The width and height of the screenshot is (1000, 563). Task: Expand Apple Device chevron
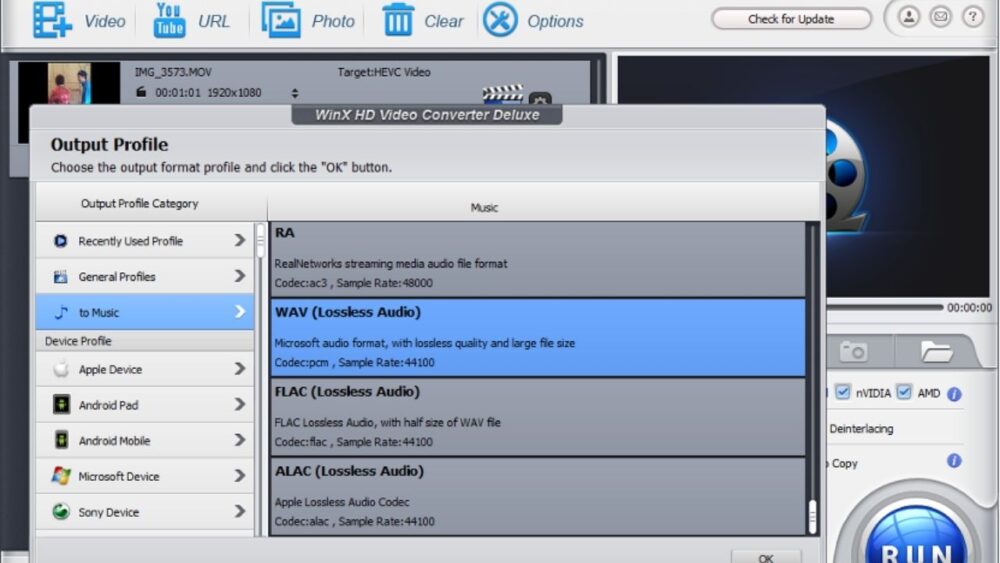point(240,369)
